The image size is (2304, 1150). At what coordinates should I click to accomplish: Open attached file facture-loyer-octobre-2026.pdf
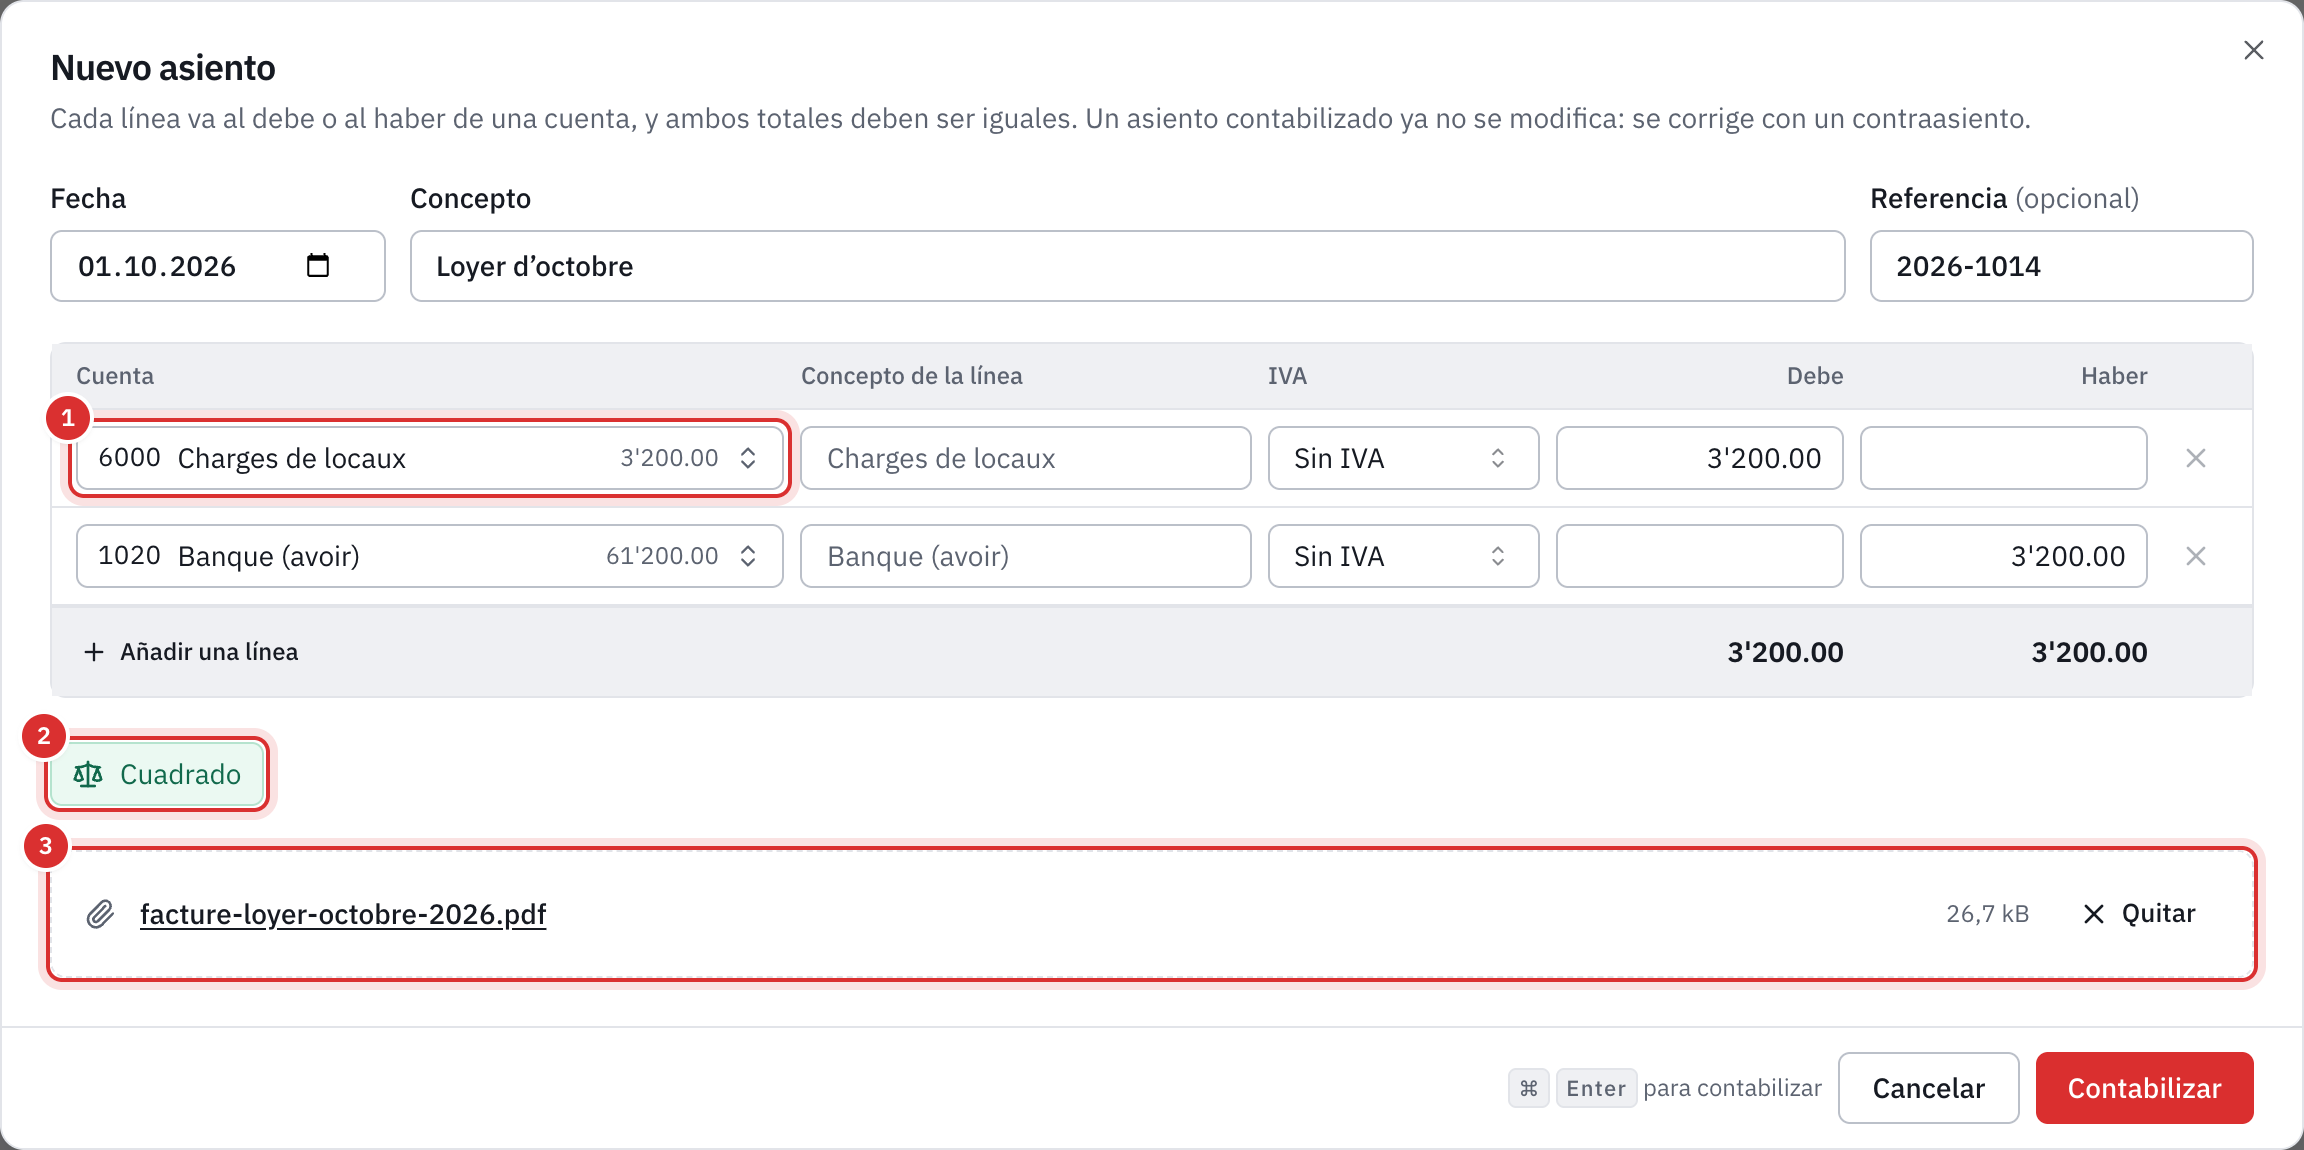coord(343,914)
